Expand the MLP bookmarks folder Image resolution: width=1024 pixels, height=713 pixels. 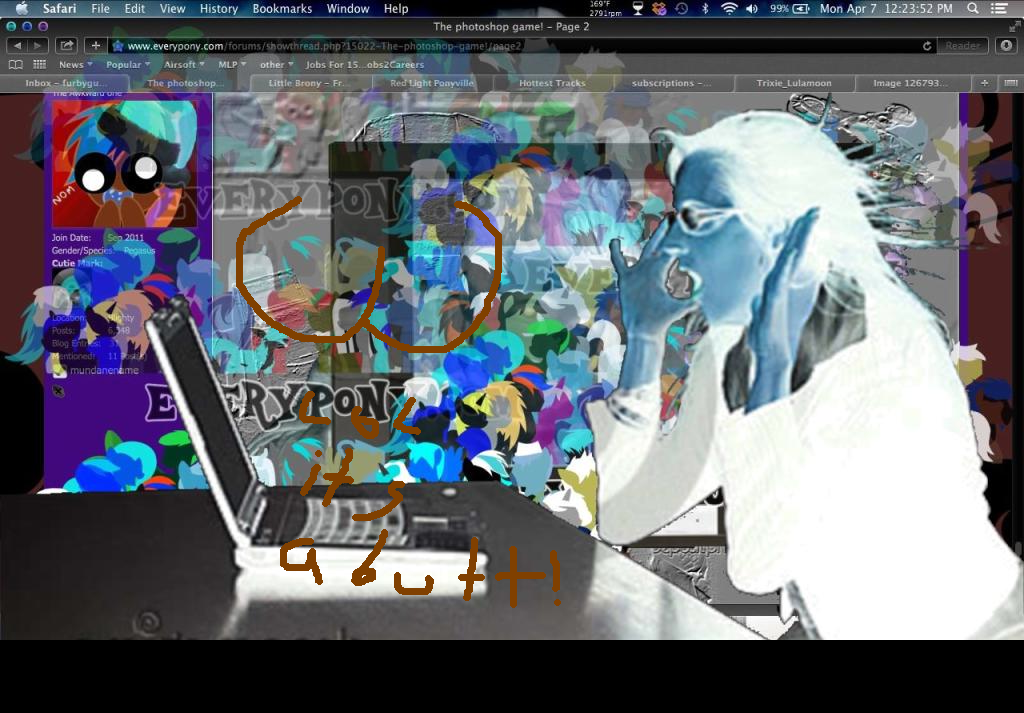point(232,65)
